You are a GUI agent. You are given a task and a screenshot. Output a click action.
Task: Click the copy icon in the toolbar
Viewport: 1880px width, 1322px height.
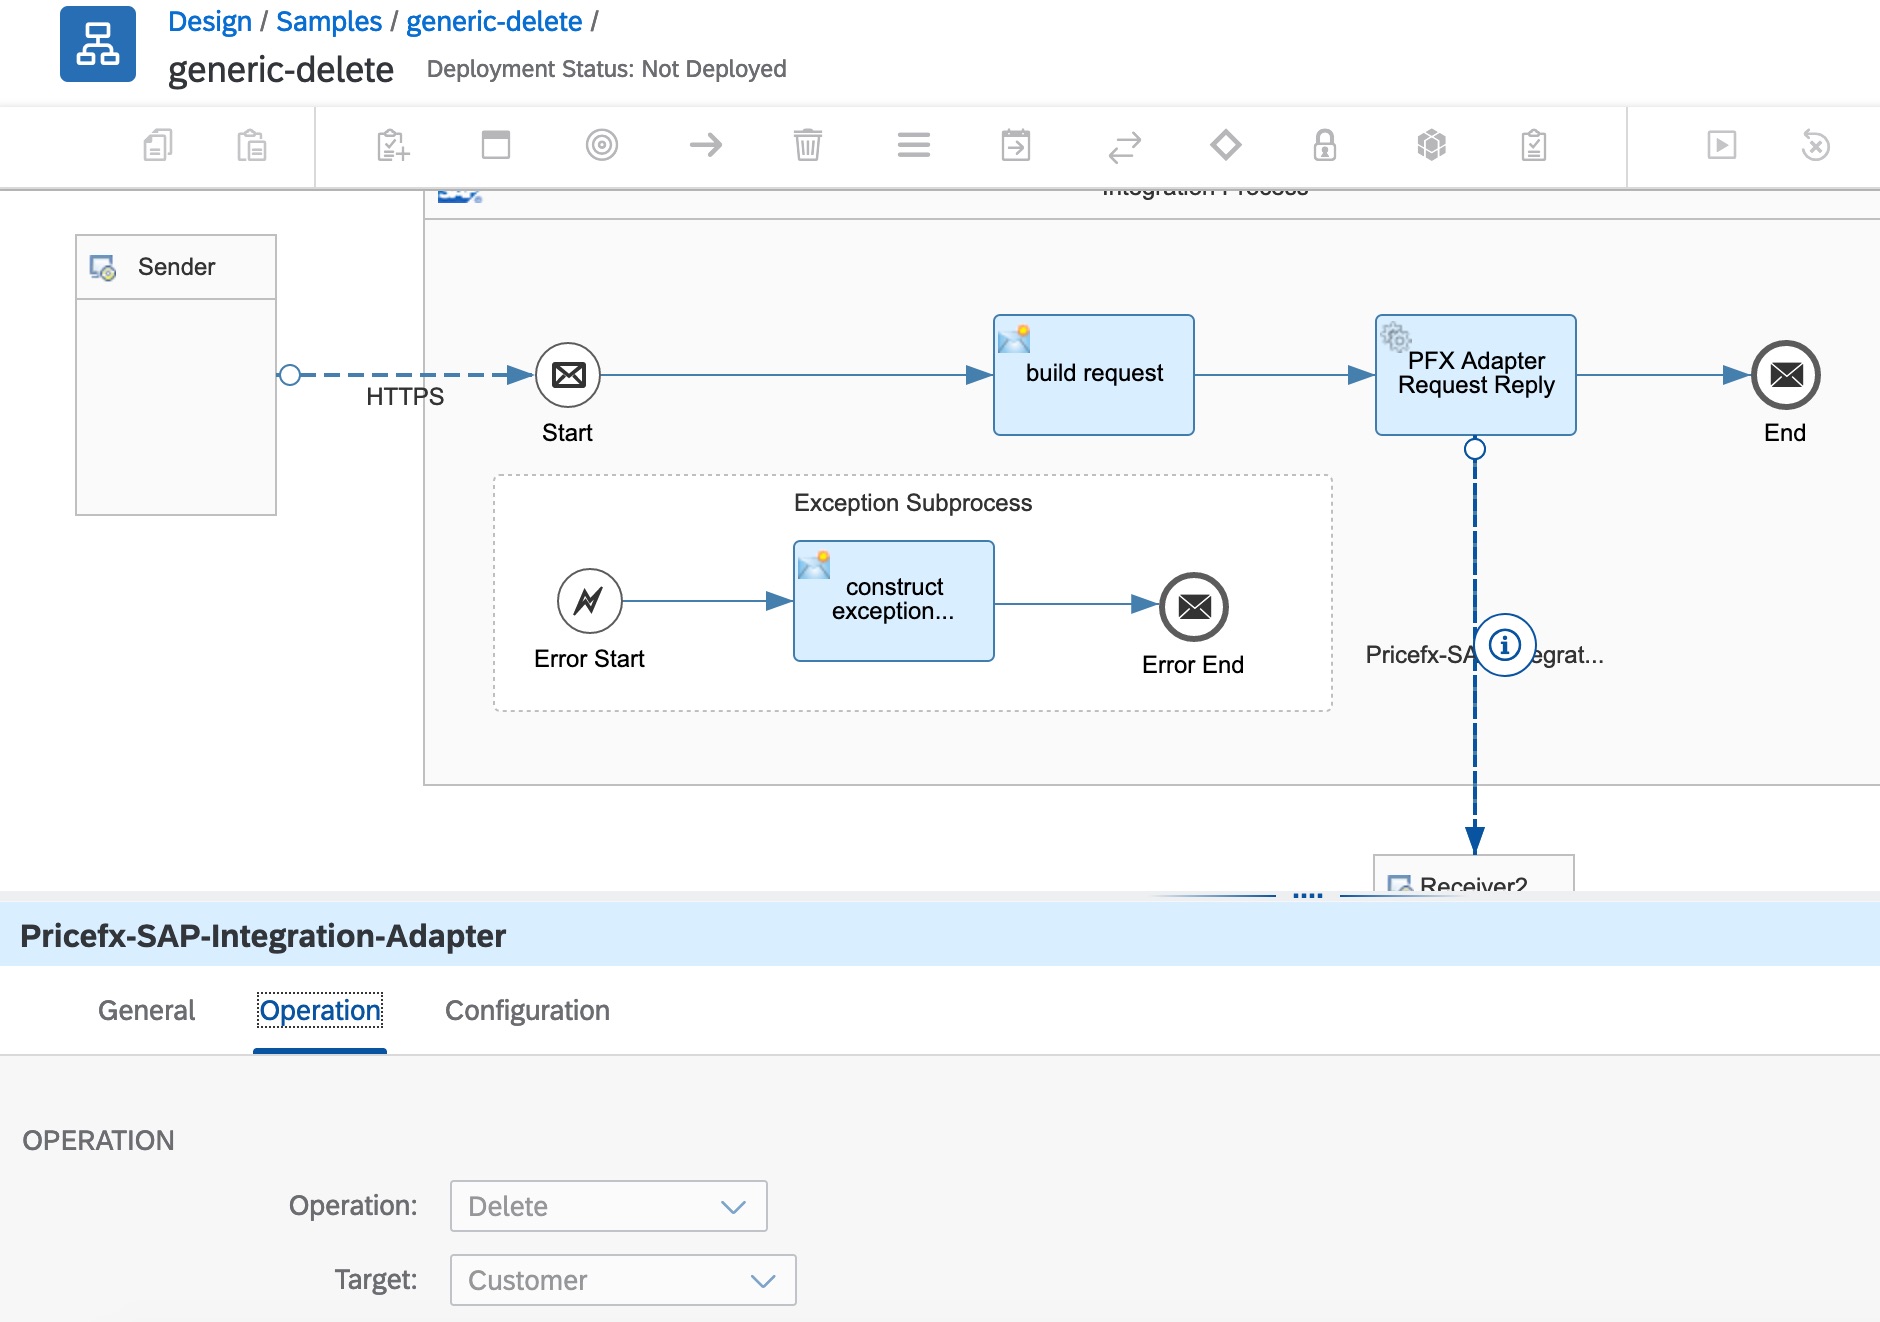158,146
